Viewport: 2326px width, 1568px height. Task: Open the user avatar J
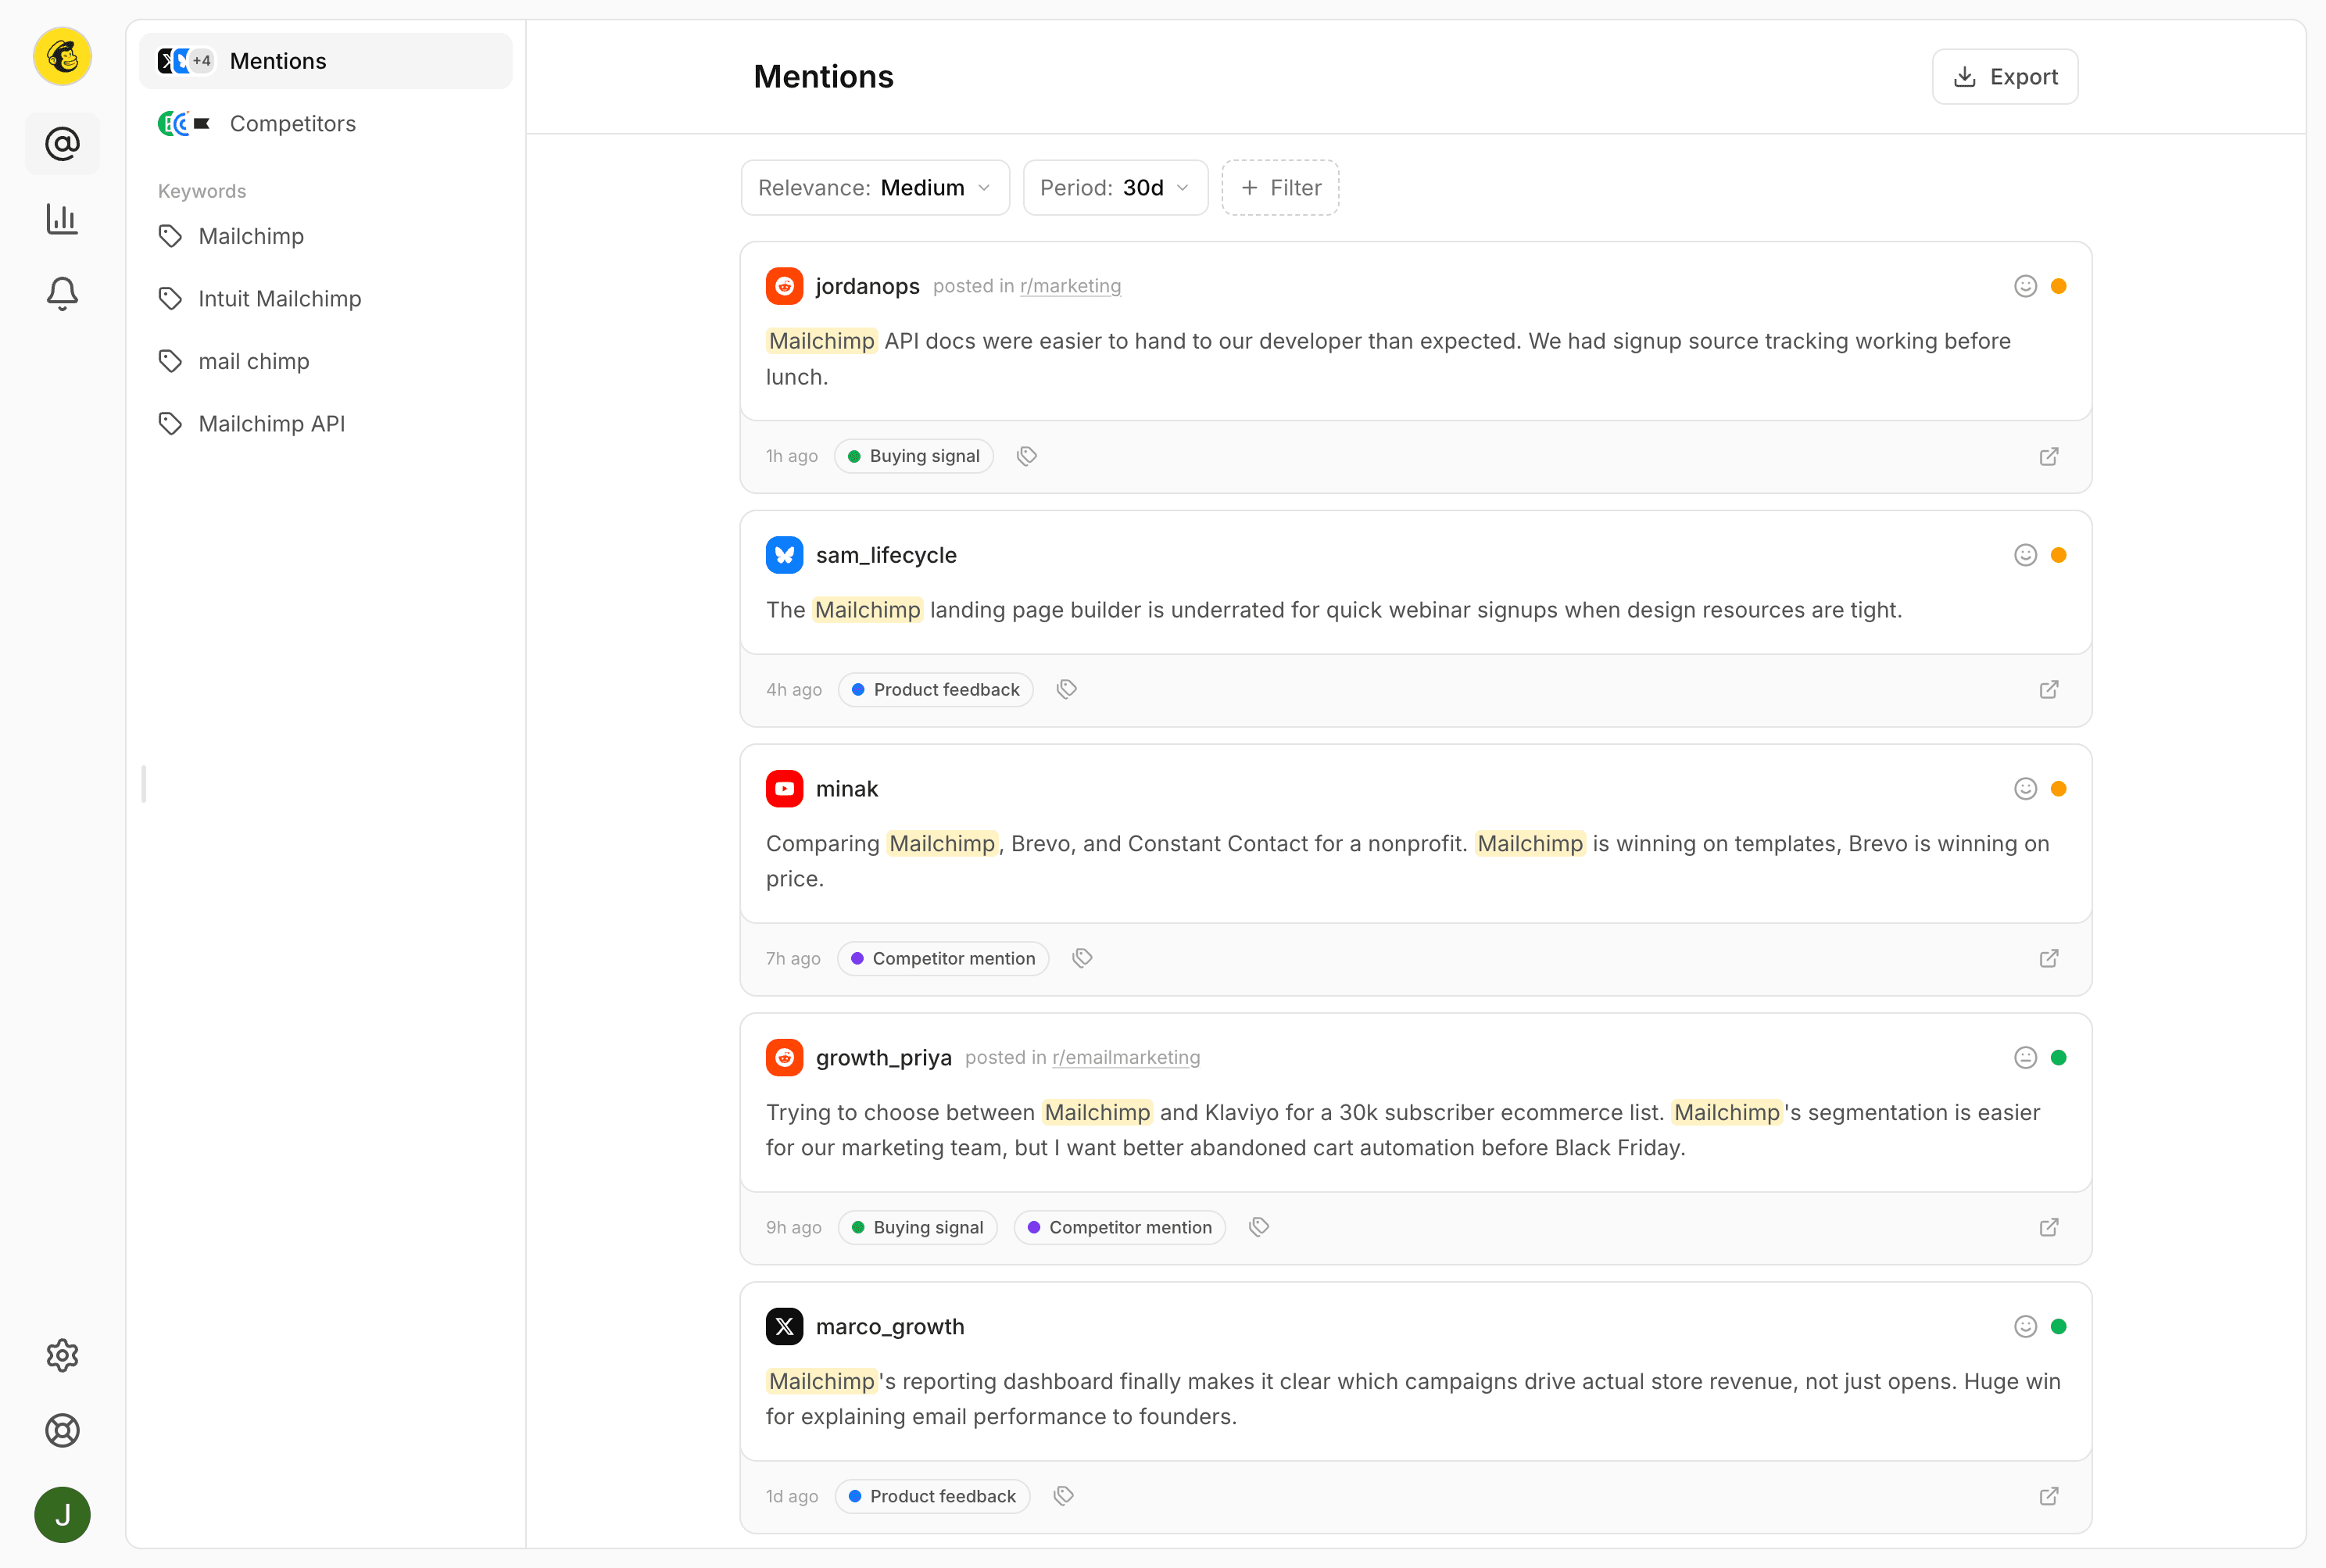click(62, 1515)
